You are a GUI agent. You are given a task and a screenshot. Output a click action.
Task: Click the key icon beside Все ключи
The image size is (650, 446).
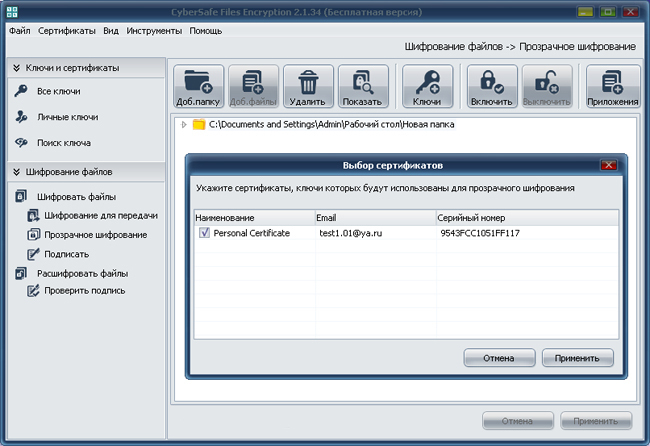(x=21, y=91)
